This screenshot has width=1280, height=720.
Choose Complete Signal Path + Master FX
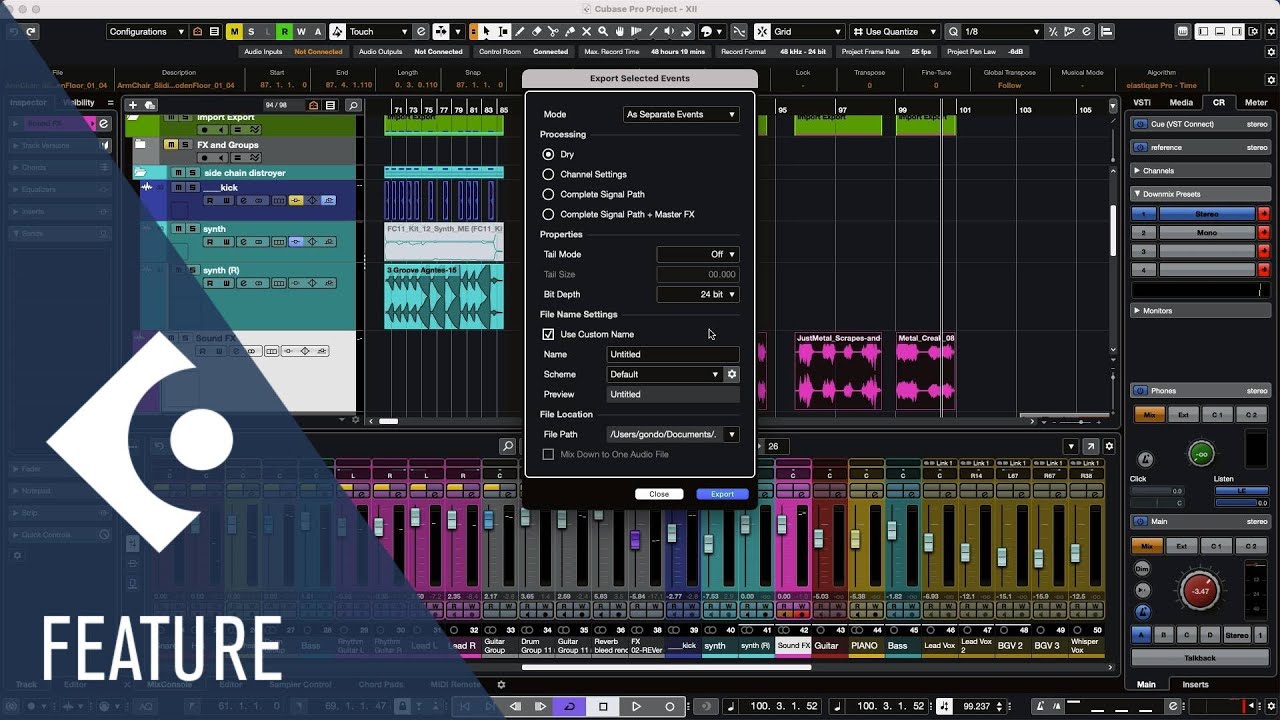coord(548,214)
